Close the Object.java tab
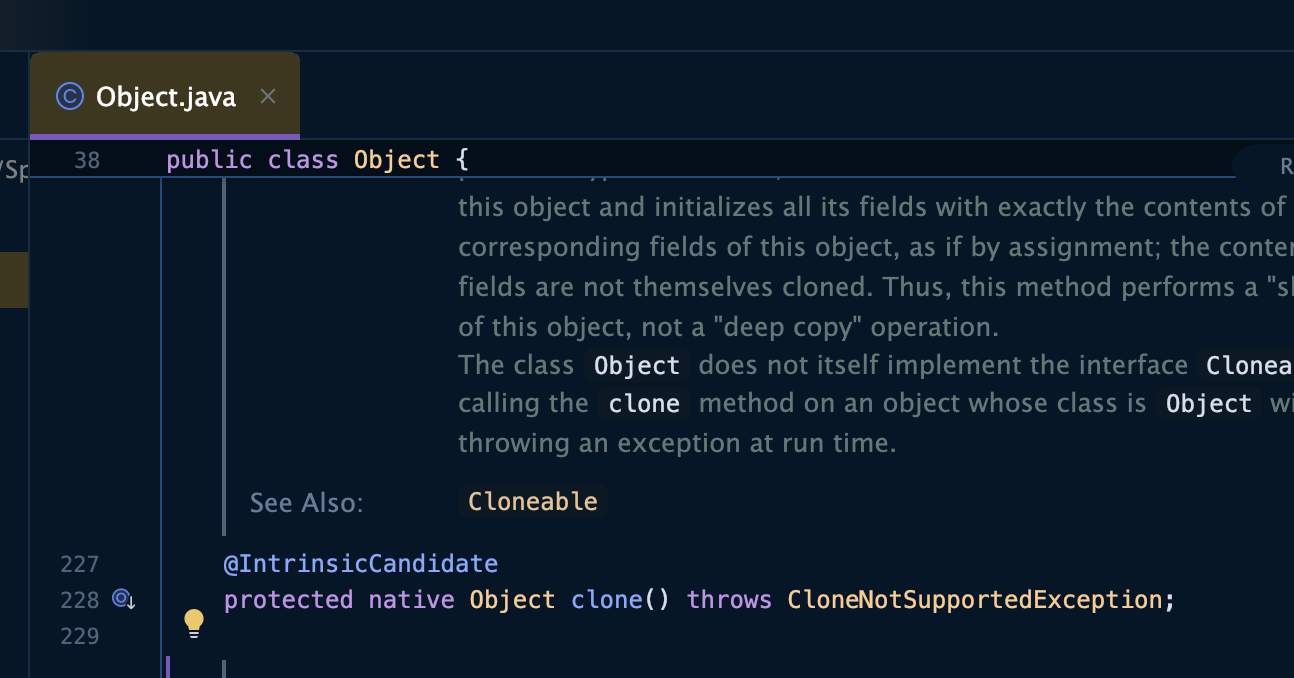 point(267,96)
